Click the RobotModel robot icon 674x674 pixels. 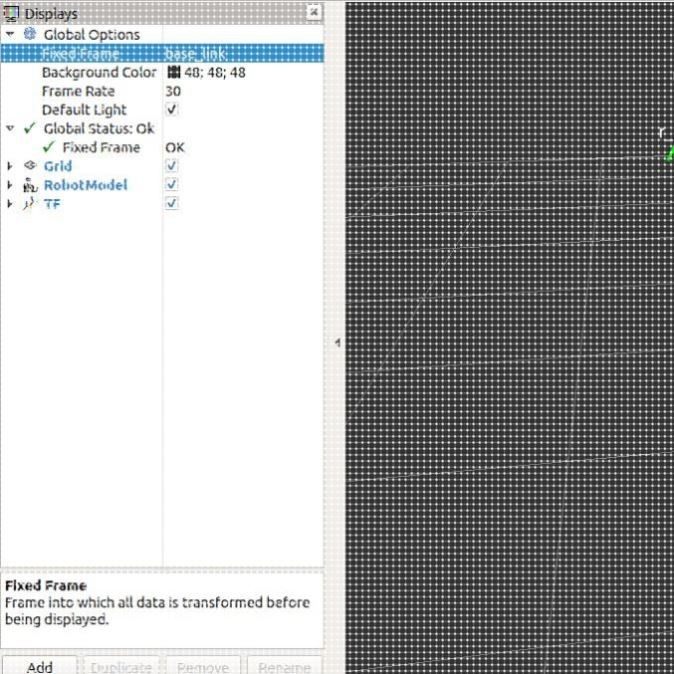(30, 185)
